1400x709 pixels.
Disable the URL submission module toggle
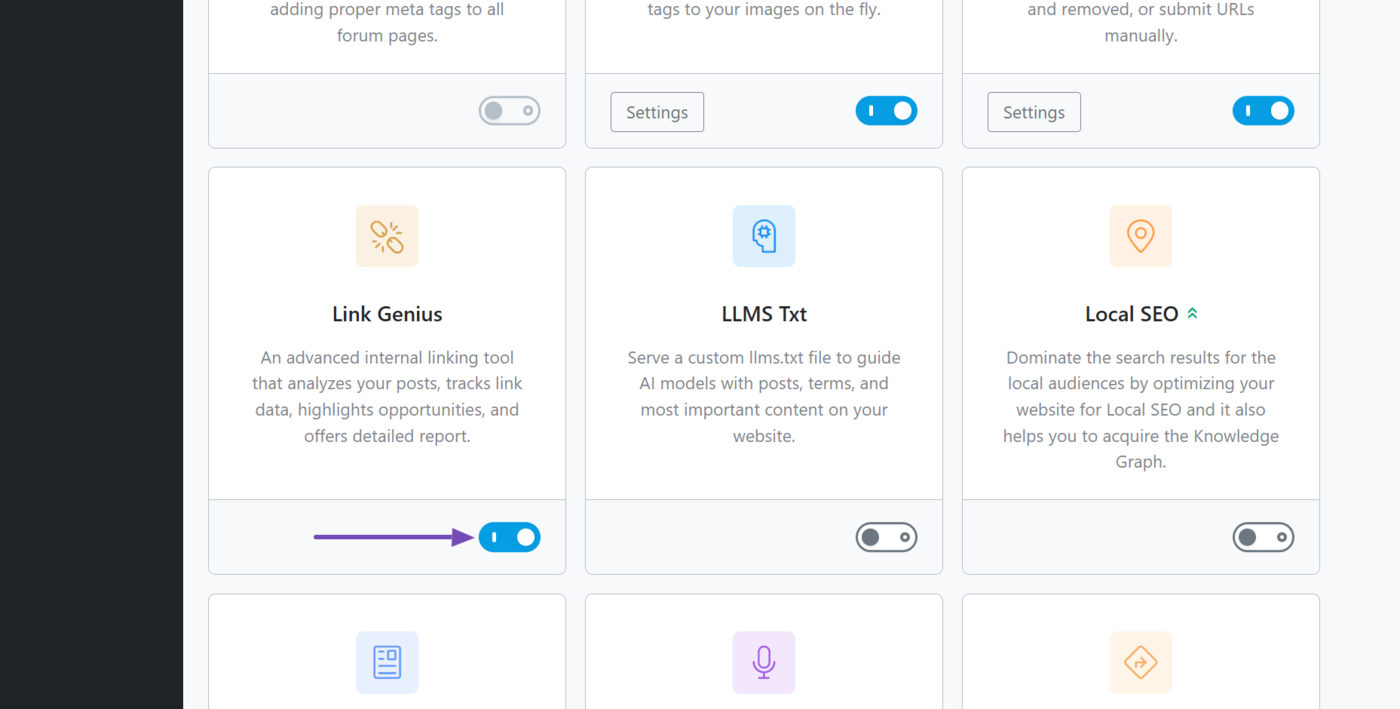(1263, 110)
